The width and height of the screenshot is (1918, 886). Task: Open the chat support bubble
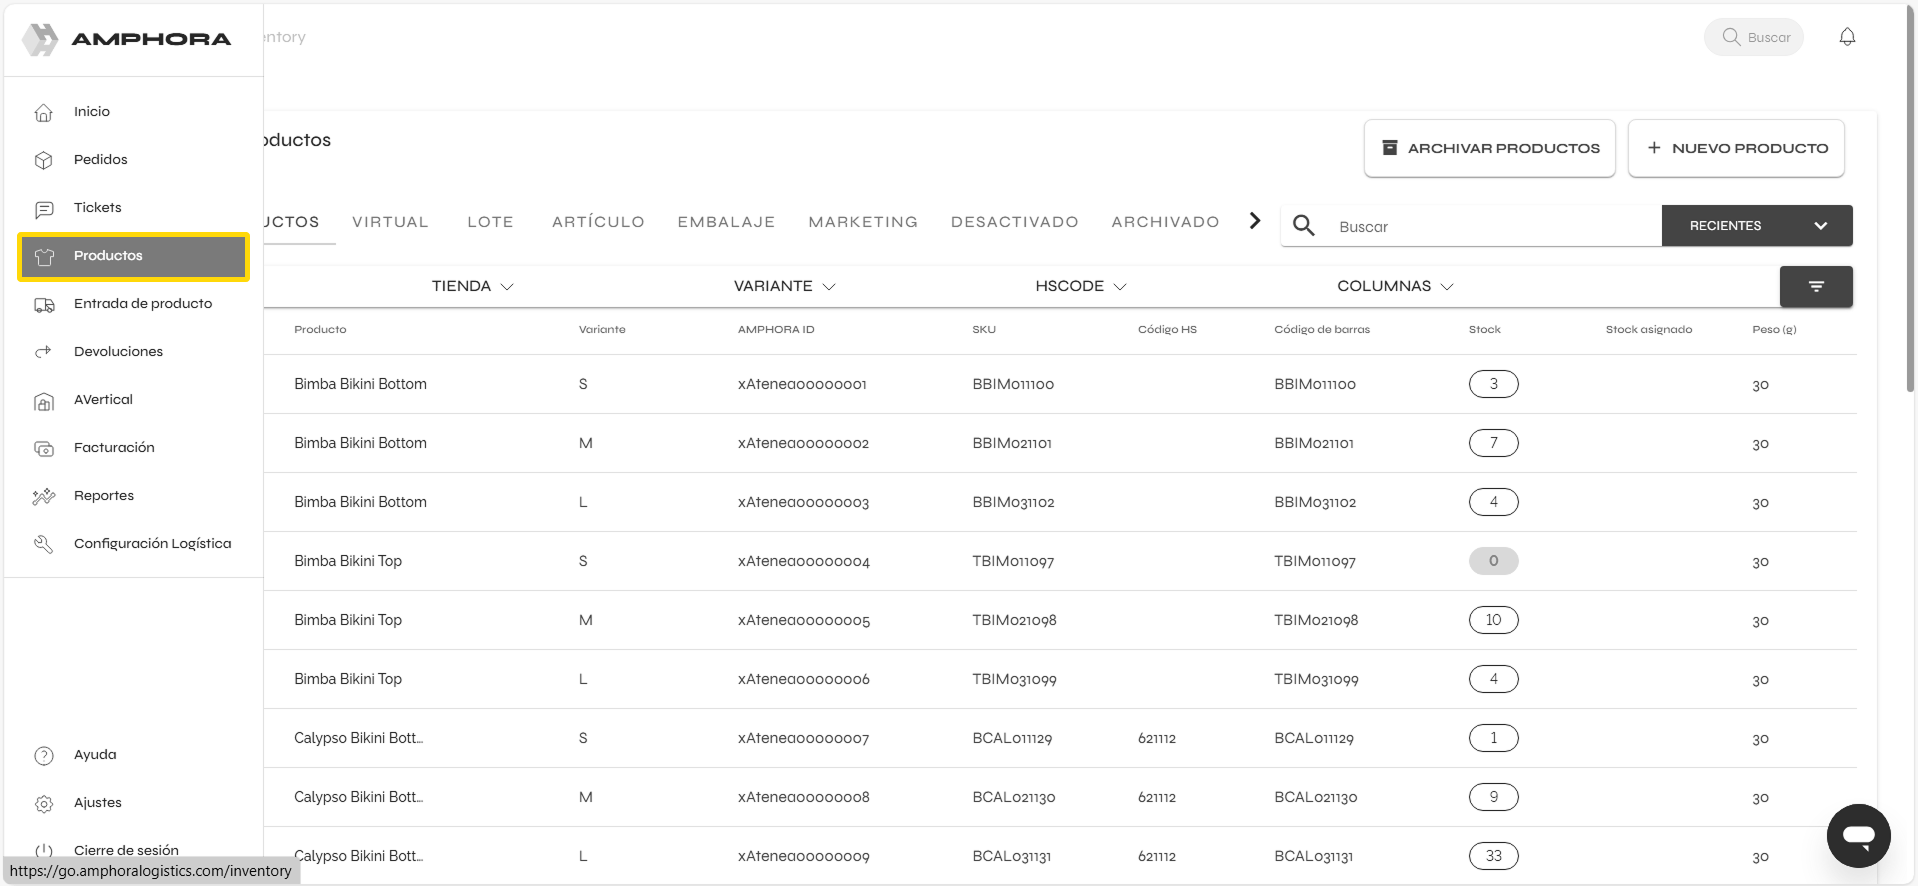[1858, 835]
